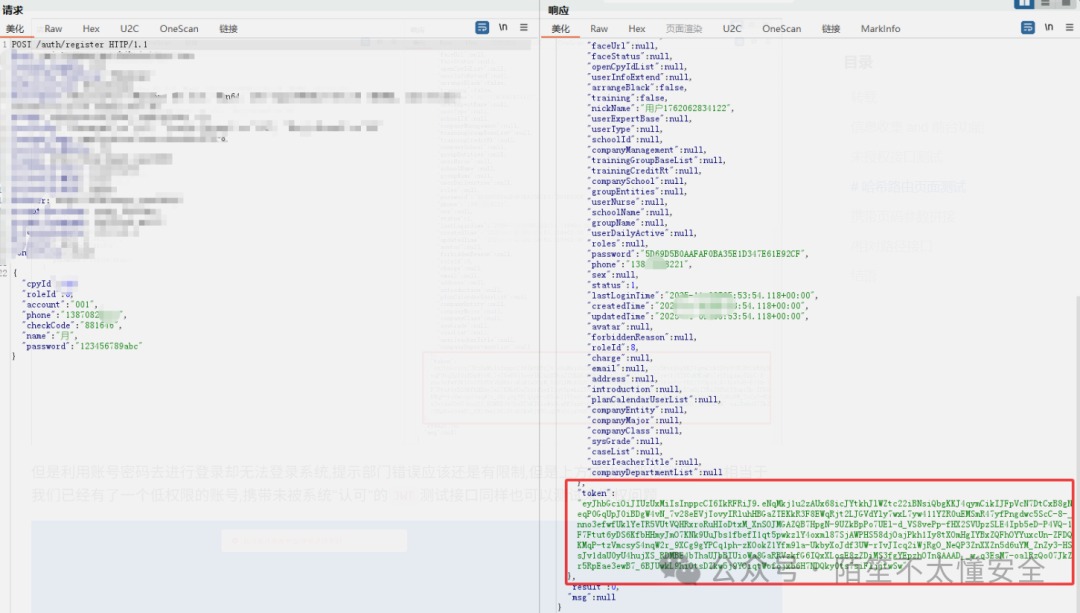Click the "token" key in response
This screenshot has height=613, width=1080.
[593, 492]
